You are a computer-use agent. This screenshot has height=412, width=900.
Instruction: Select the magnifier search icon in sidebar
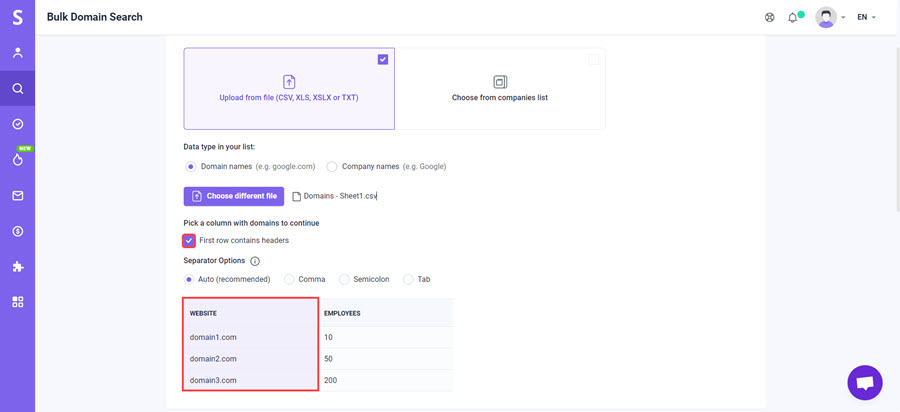tap(17, 88)
